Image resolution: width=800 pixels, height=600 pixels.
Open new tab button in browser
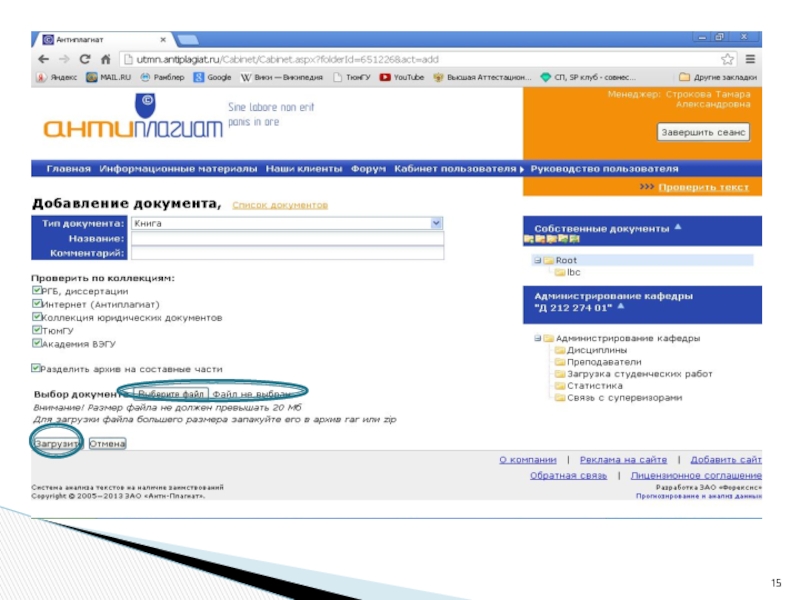coord(187,39)
